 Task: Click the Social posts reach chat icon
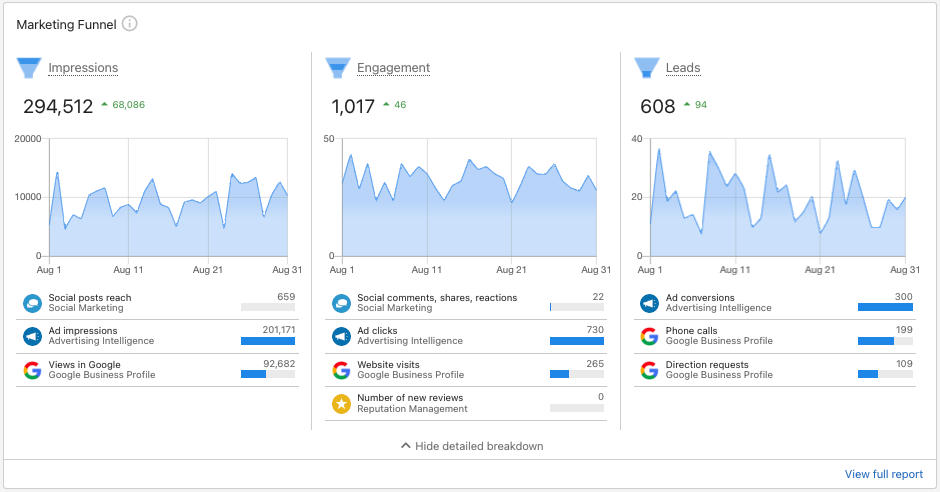[x=32, y=303]
